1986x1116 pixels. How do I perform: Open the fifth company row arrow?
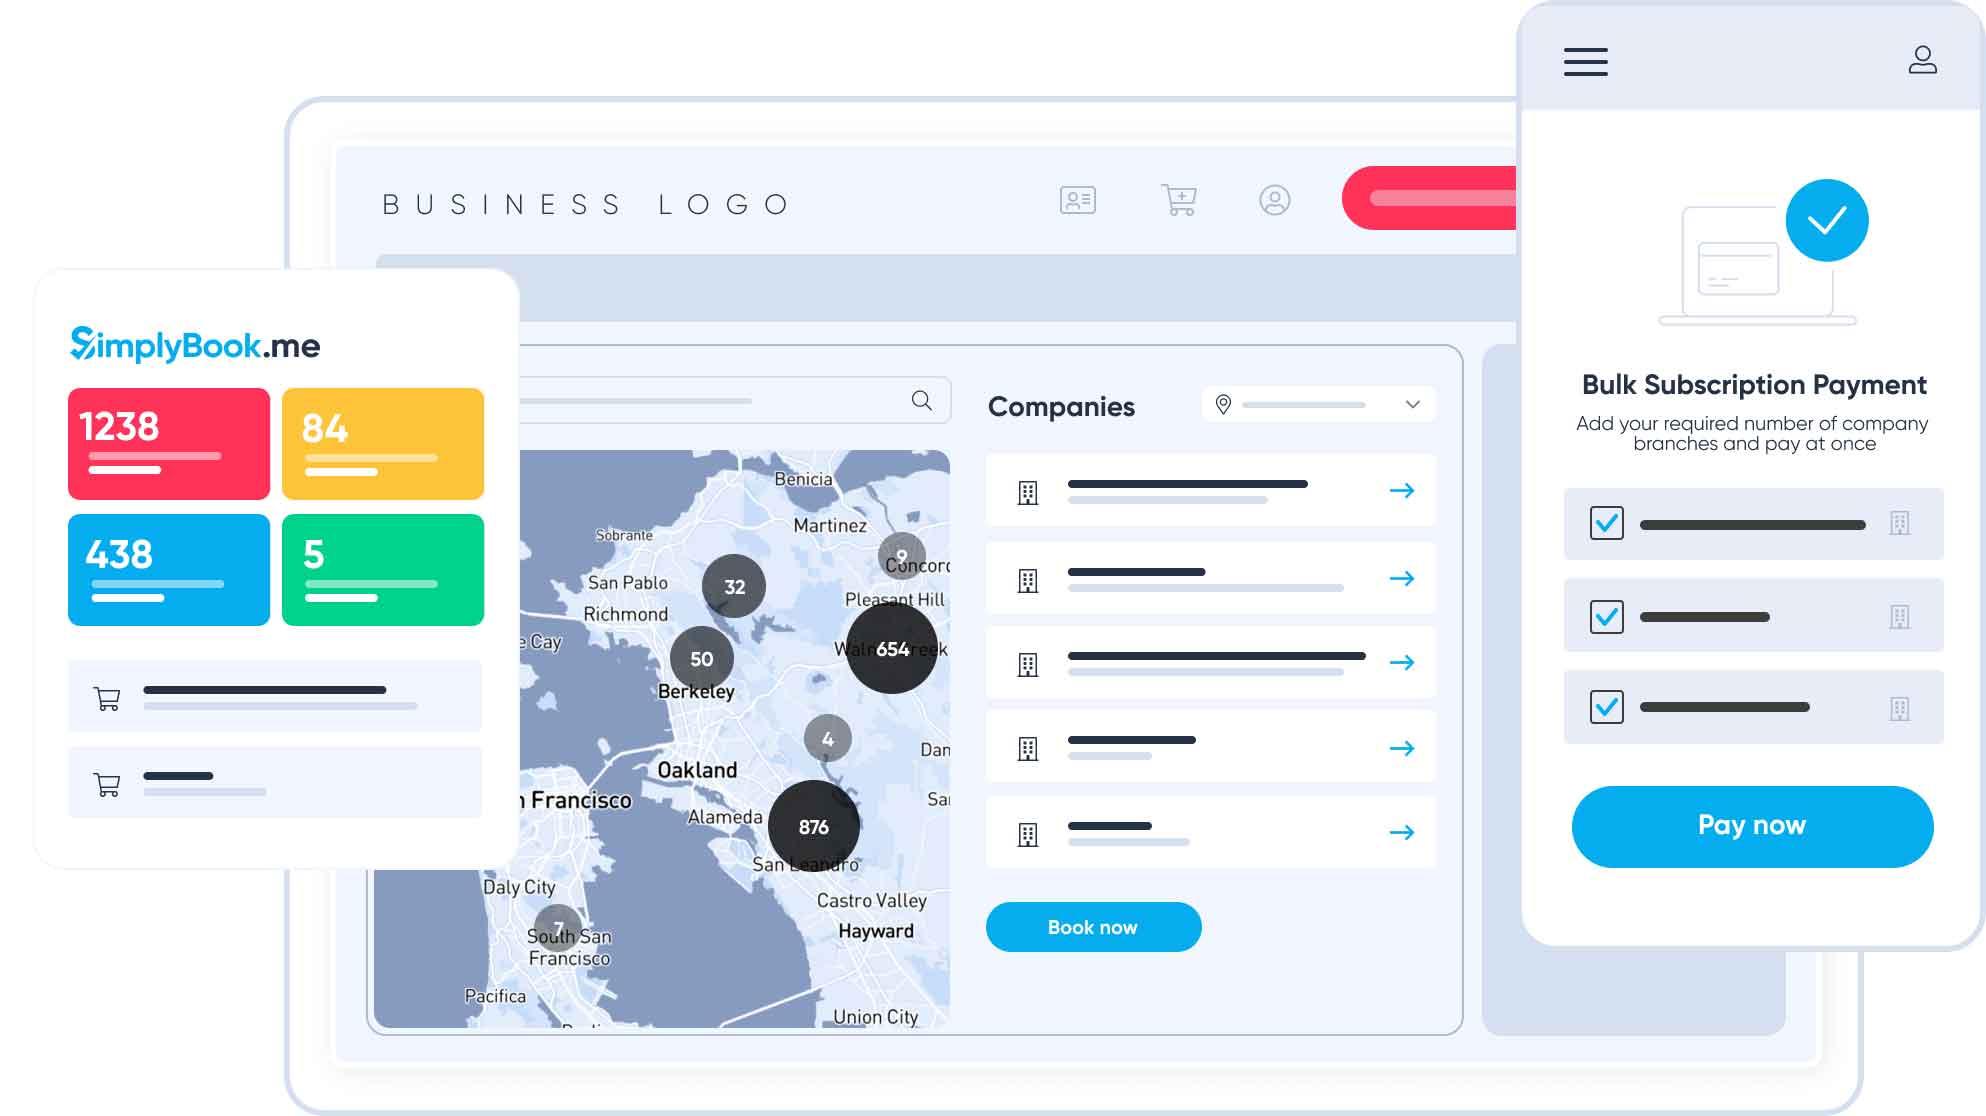pos(1402,832)
